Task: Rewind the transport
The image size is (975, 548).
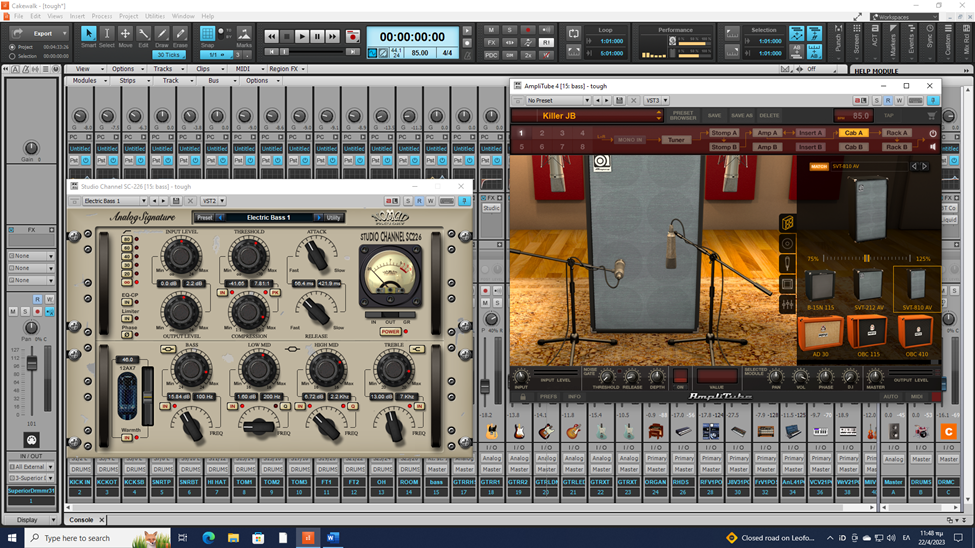Action: pyautogui.click(x=272, y=37)
